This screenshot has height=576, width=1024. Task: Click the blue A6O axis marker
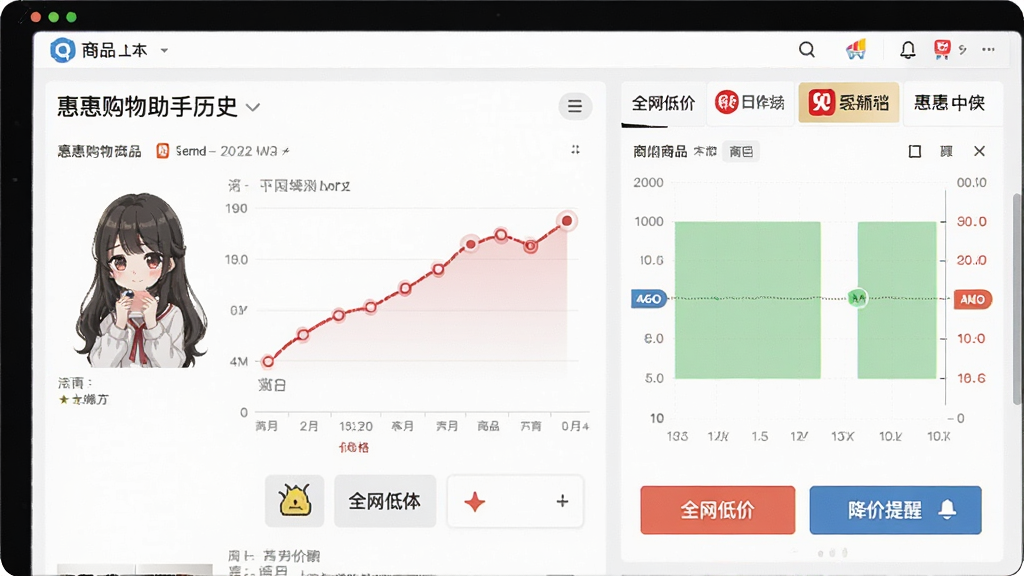(648, 298)
